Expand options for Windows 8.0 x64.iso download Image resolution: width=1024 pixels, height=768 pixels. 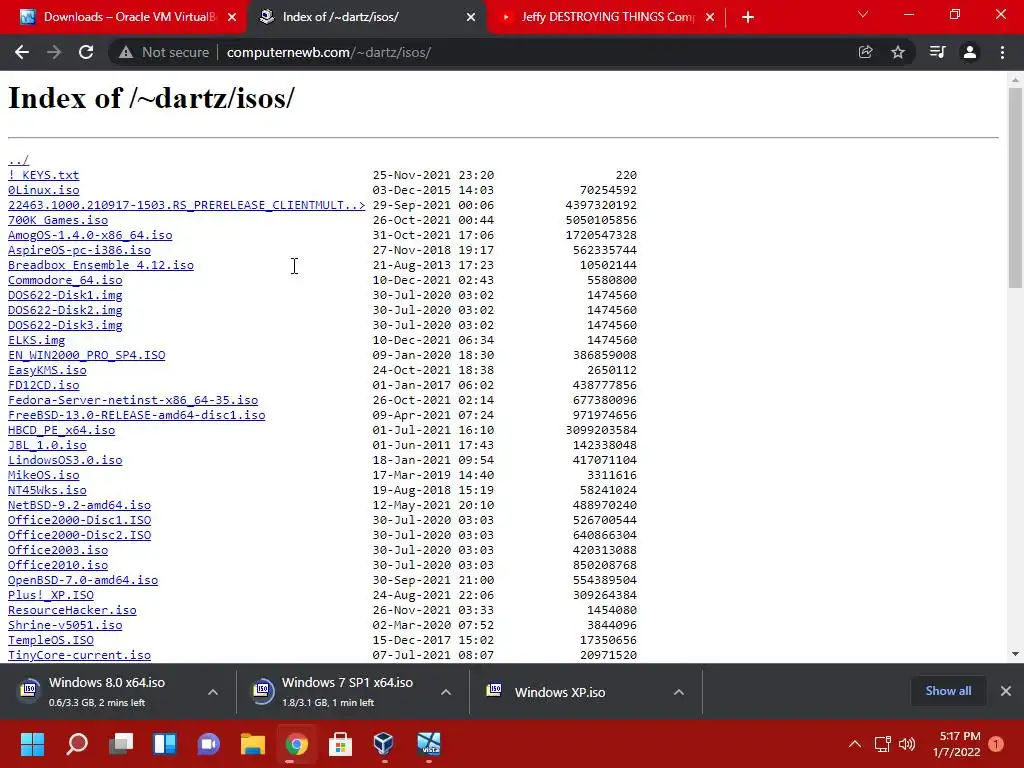(213, 692)
